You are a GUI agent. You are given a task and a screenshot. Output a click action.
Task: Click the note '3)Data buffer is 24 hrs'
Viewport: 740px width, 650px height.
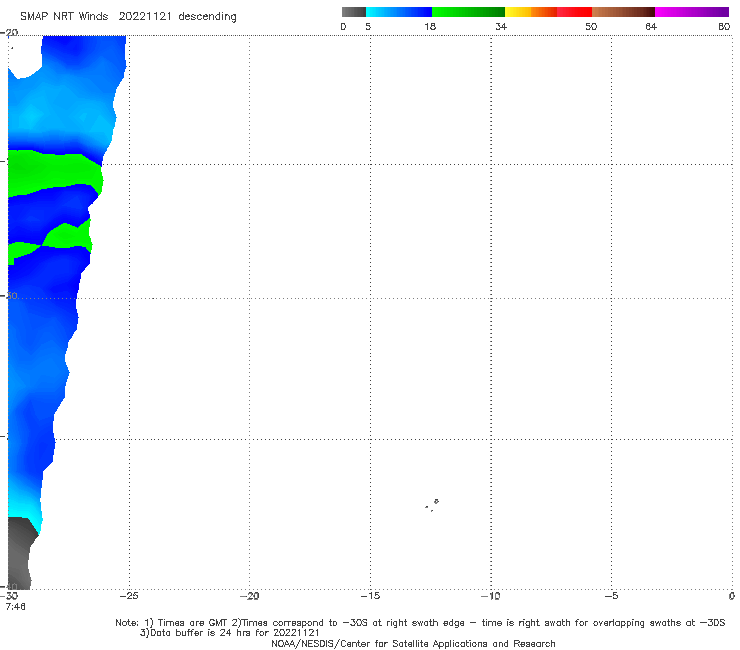point(230,633)
